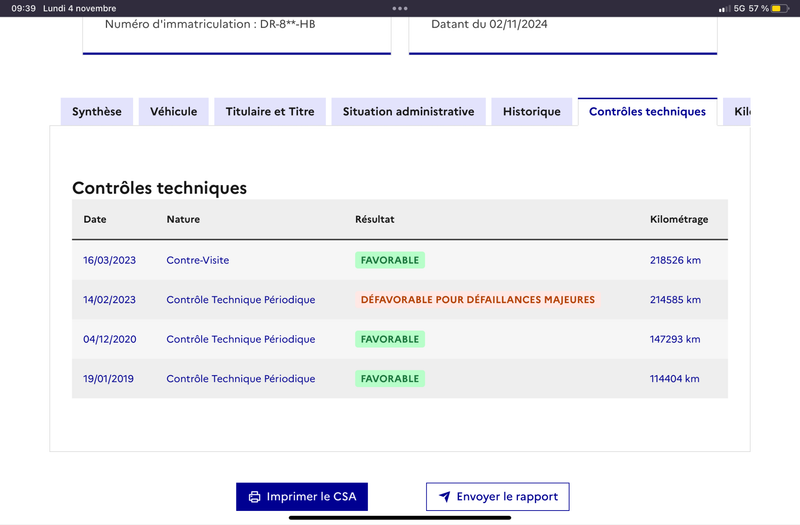Click Contrôle Technique Périodique in 19/01/2019 row
Viewport: 800px width, 525px height.
pyautogui.click(x=241, y=379)
